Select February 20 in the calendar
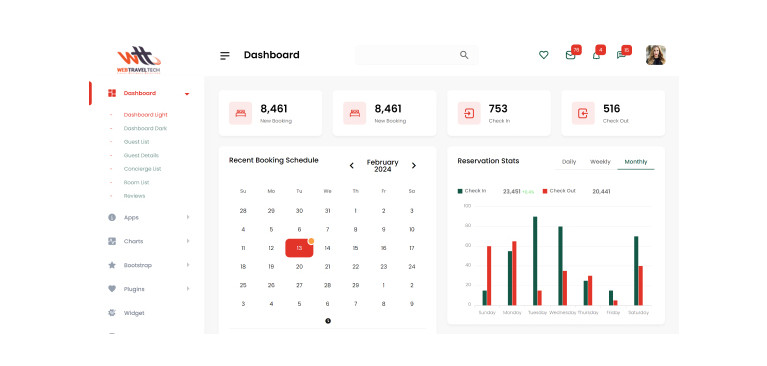Screen dimensions: 767x366 (x=299, y=267)
